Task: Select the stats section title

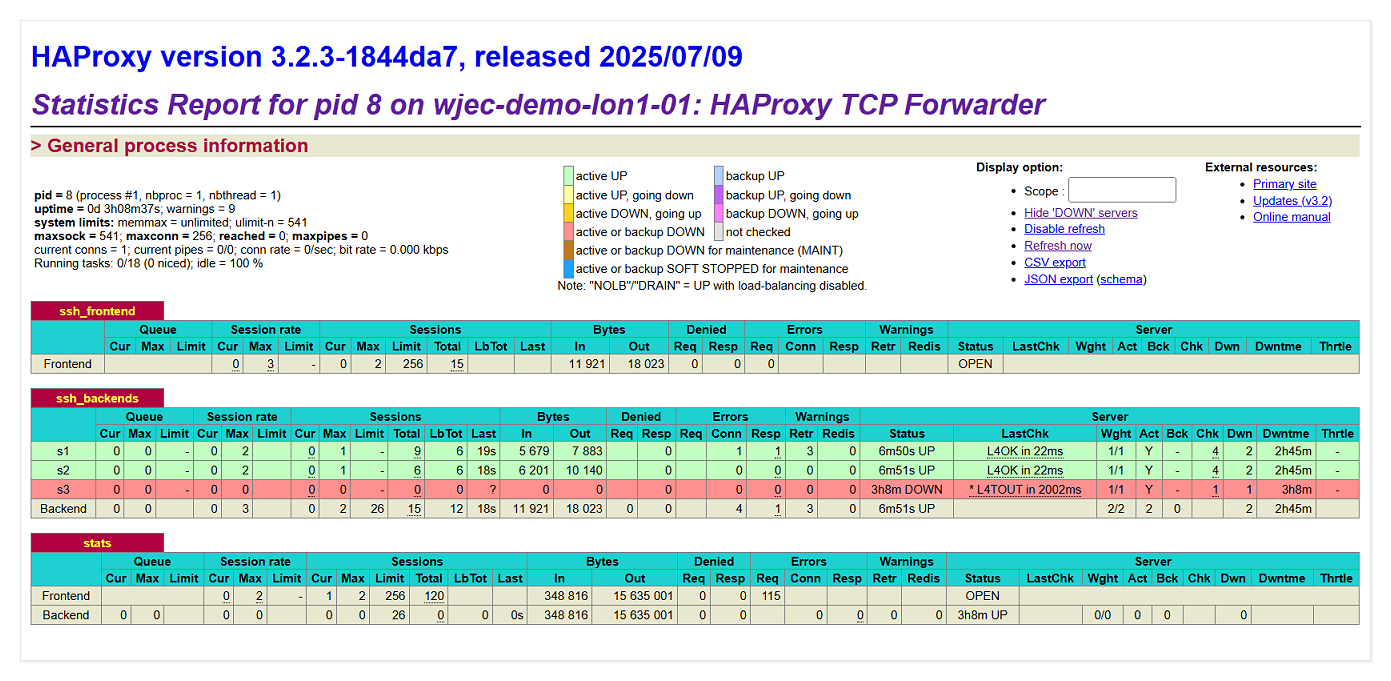Action: click(x=97, y=543)
